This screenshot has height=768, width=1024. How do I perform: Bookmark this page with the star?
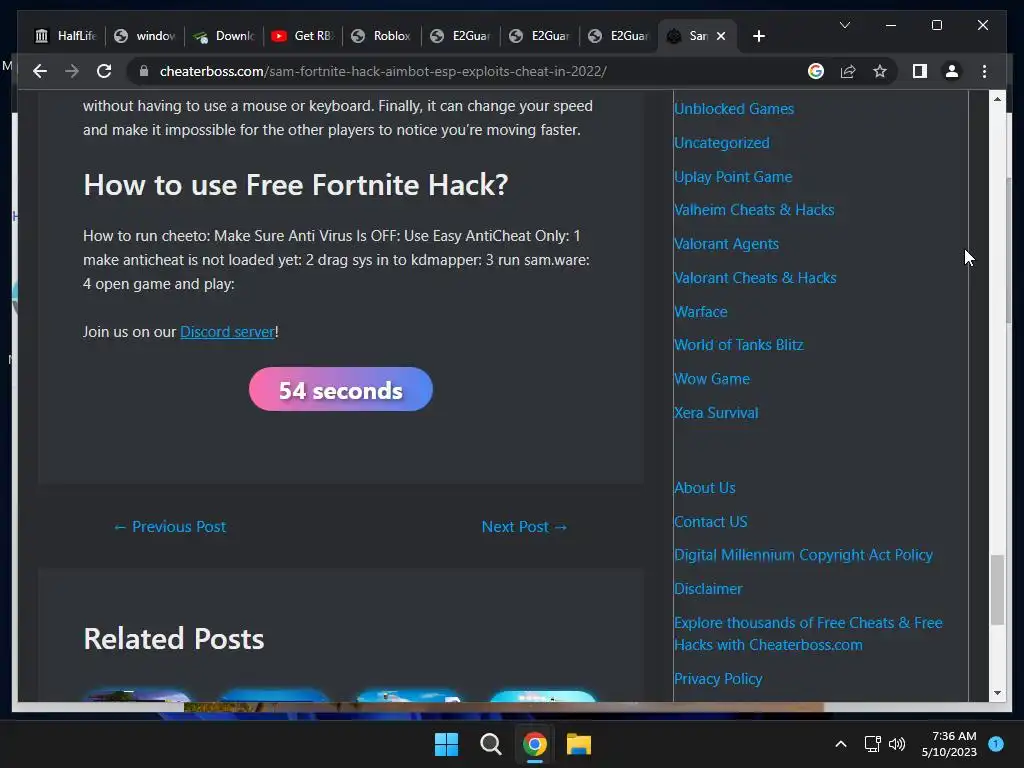tap(880, 71)
